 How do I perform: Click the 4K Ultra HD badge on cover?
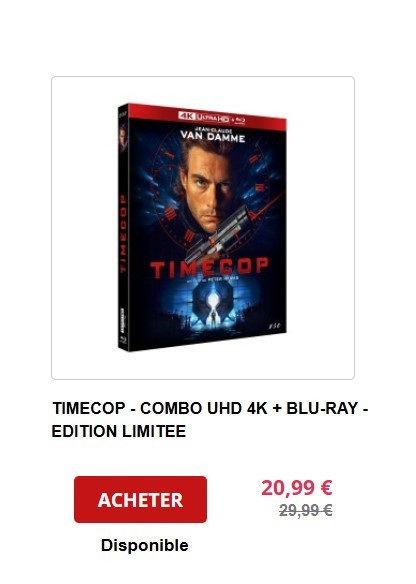203,117
